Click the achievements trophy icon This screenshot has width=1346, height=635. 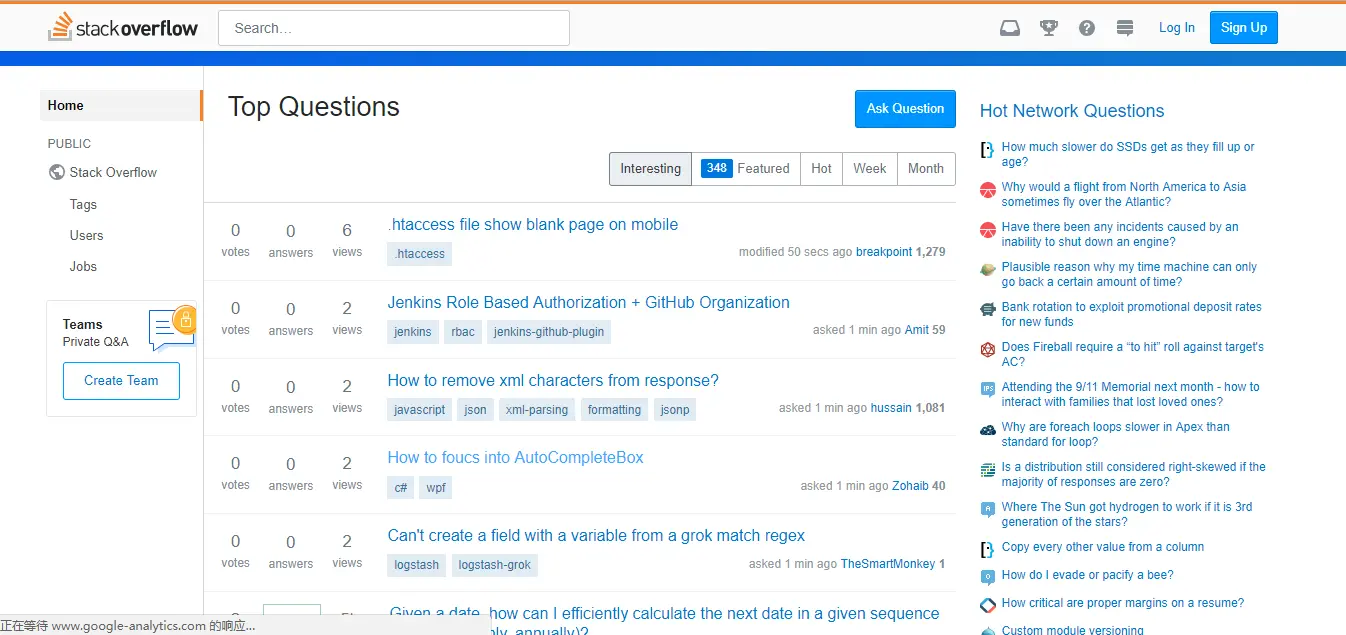(1048, 27)
